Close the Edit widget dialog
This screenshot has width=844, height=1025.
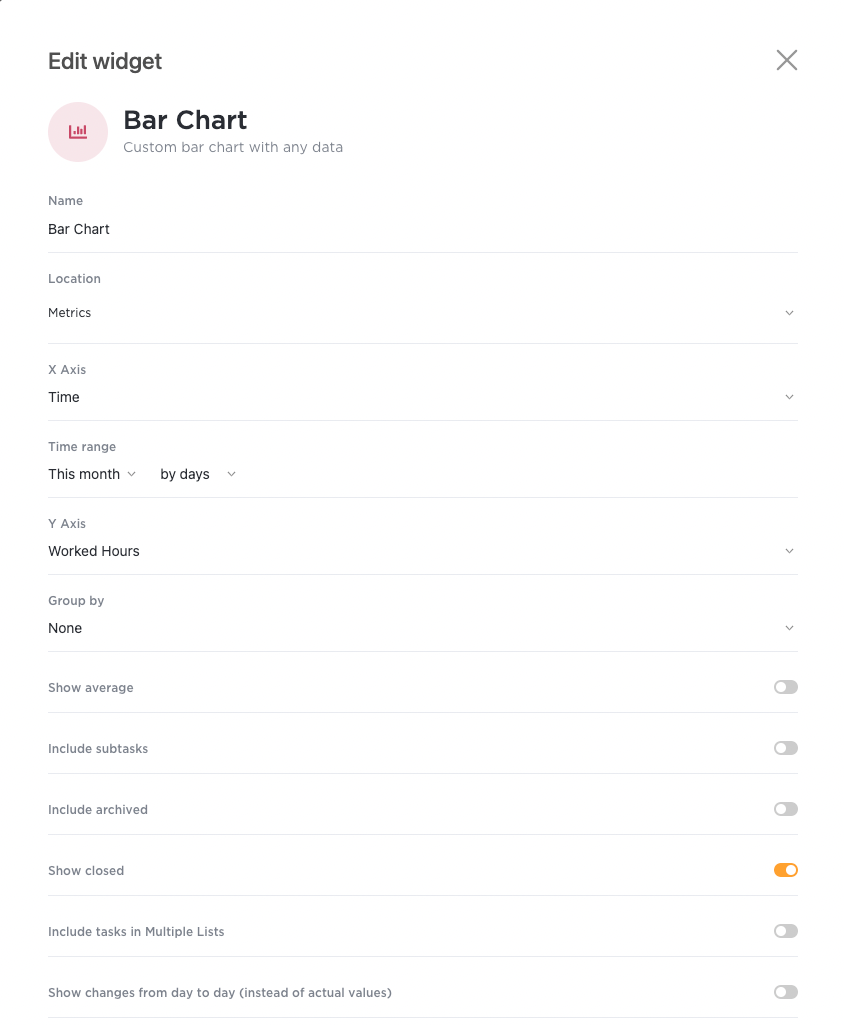click(x=786, y=60)
